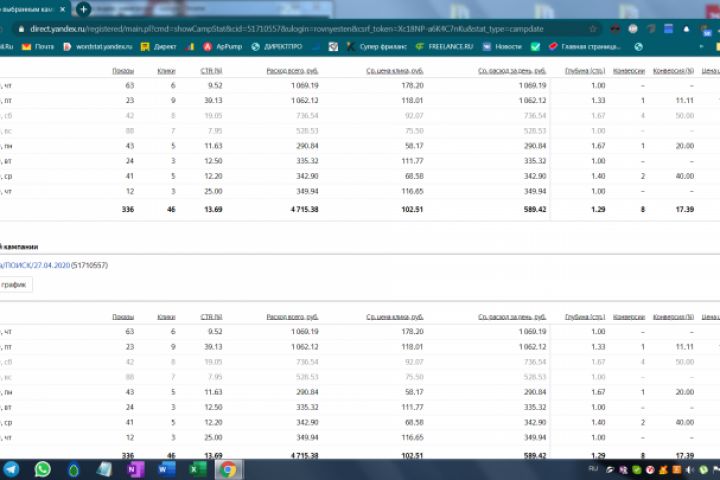Select click price 178.20 in campaign table
Viewport: 720px width, 480px height.
point(412,332)
